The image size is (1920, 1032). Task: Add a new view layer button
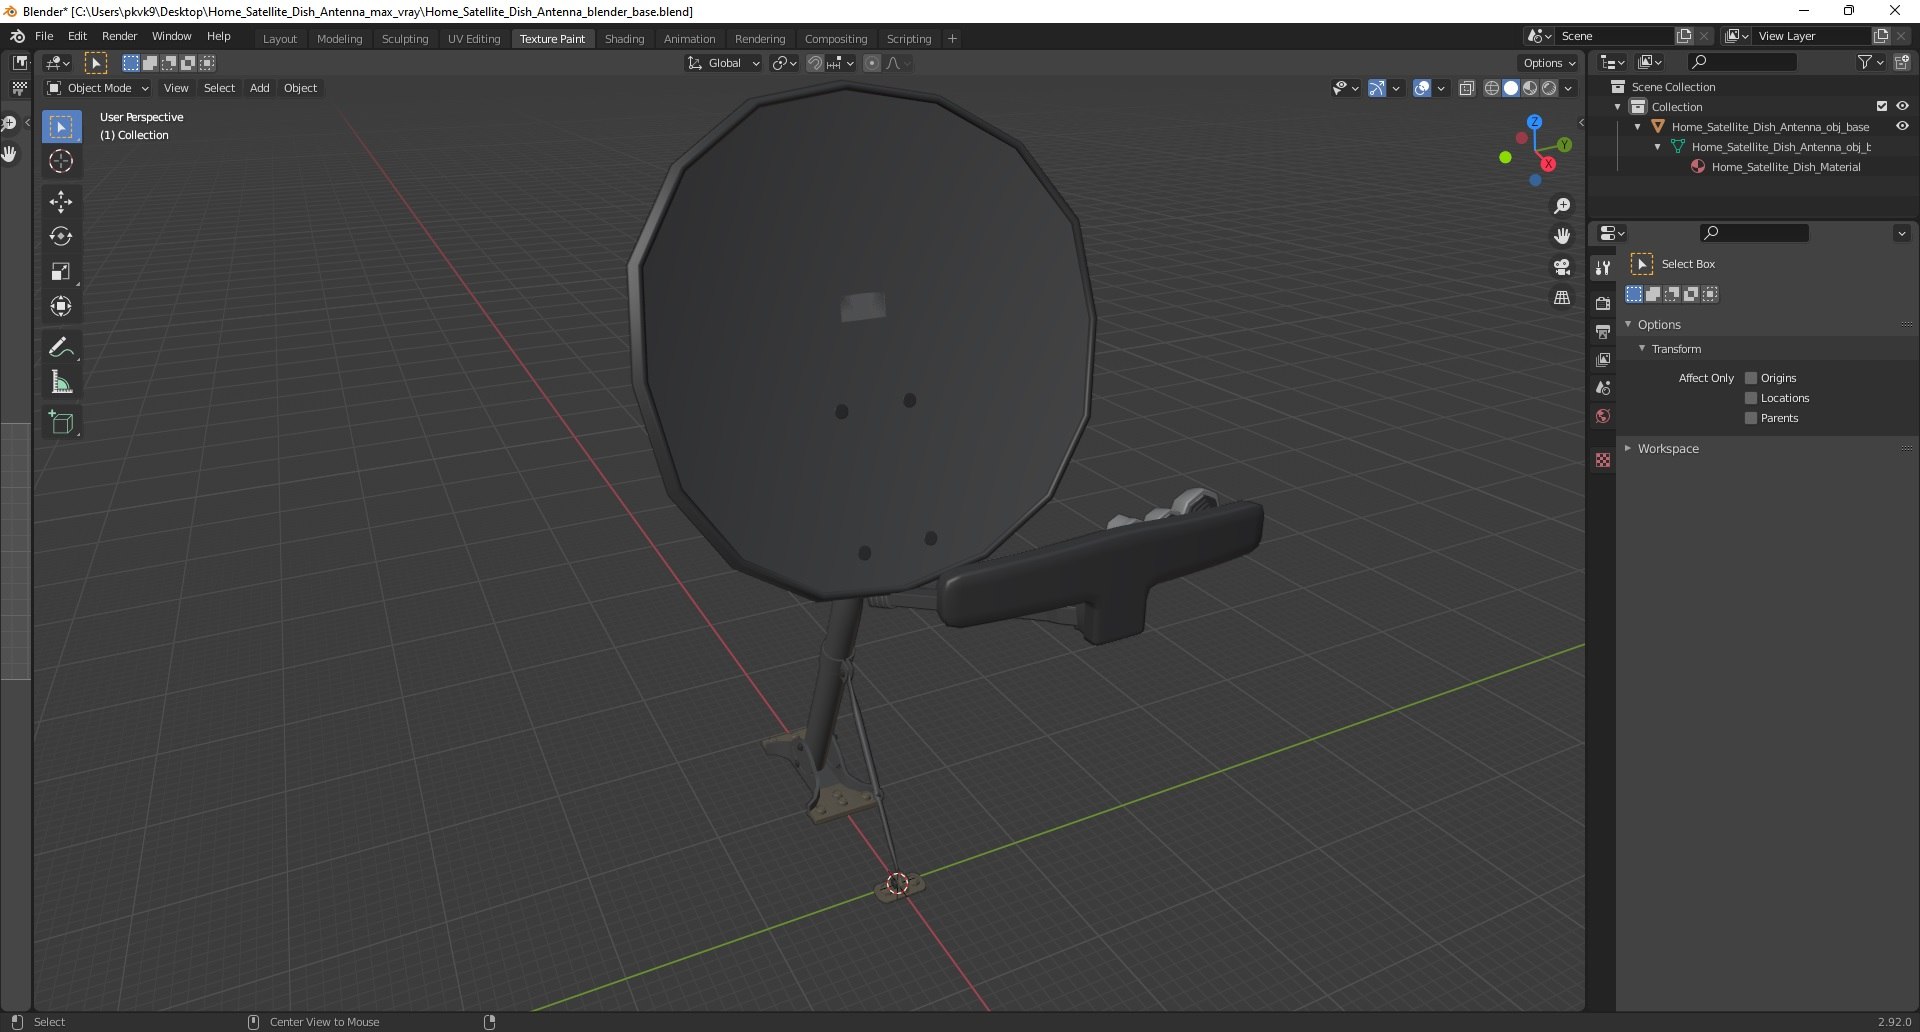click(1881, 36)
